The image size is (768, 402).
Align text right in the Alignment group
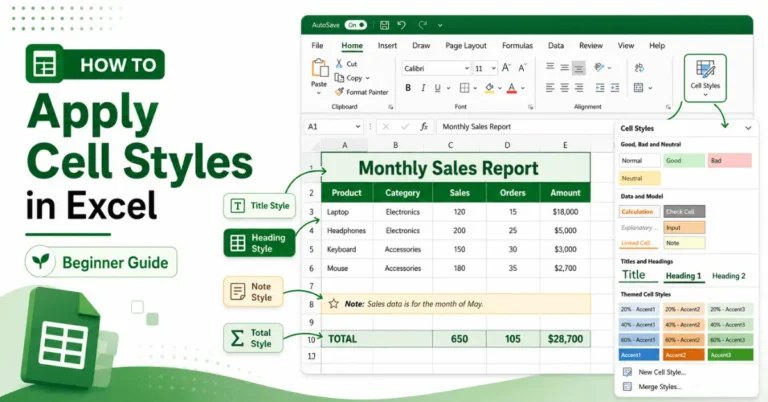579,88
